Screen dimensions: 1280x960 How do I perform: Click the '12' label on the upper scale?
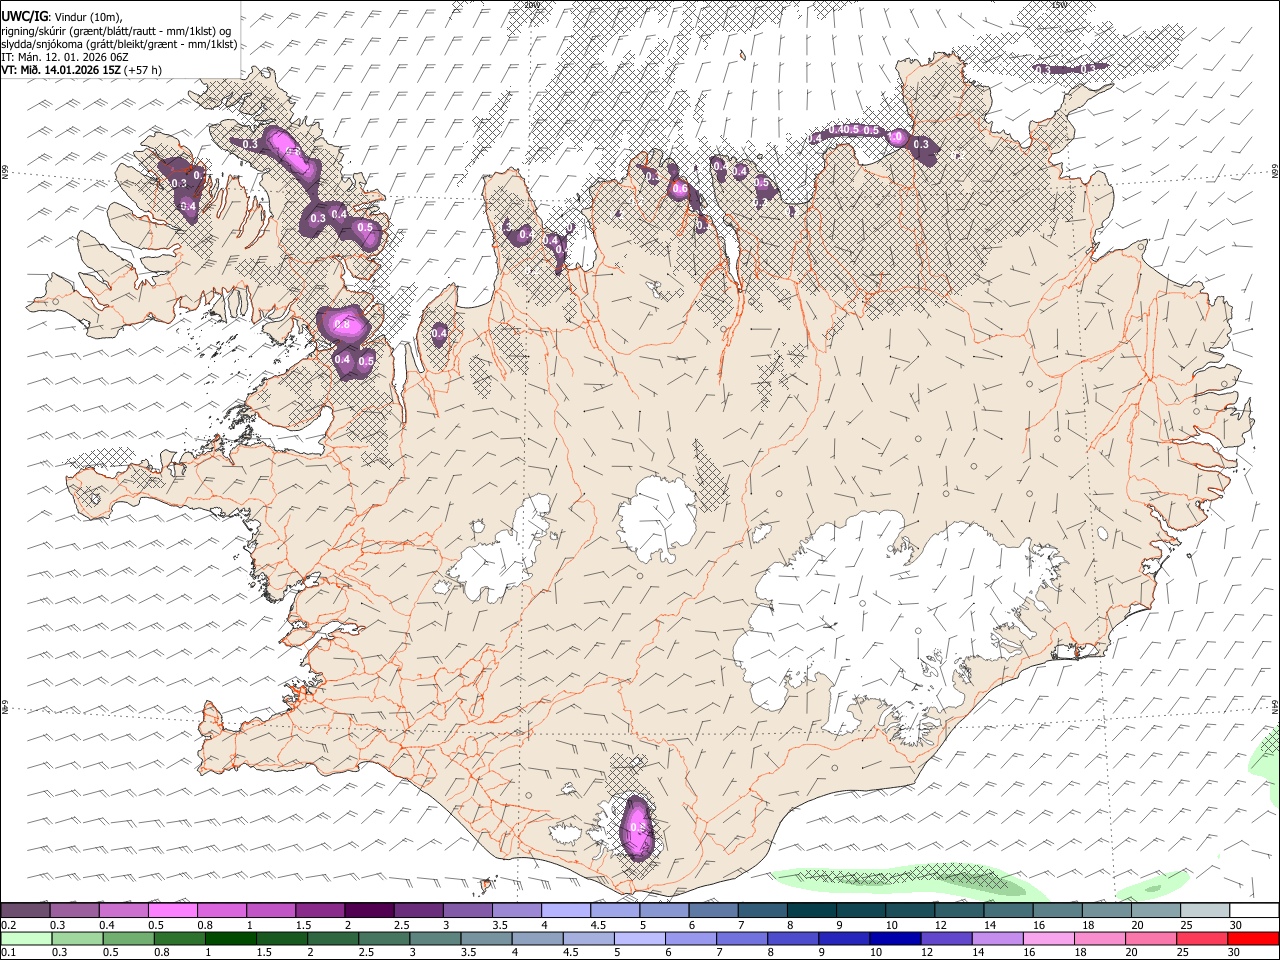click(940, 925)
